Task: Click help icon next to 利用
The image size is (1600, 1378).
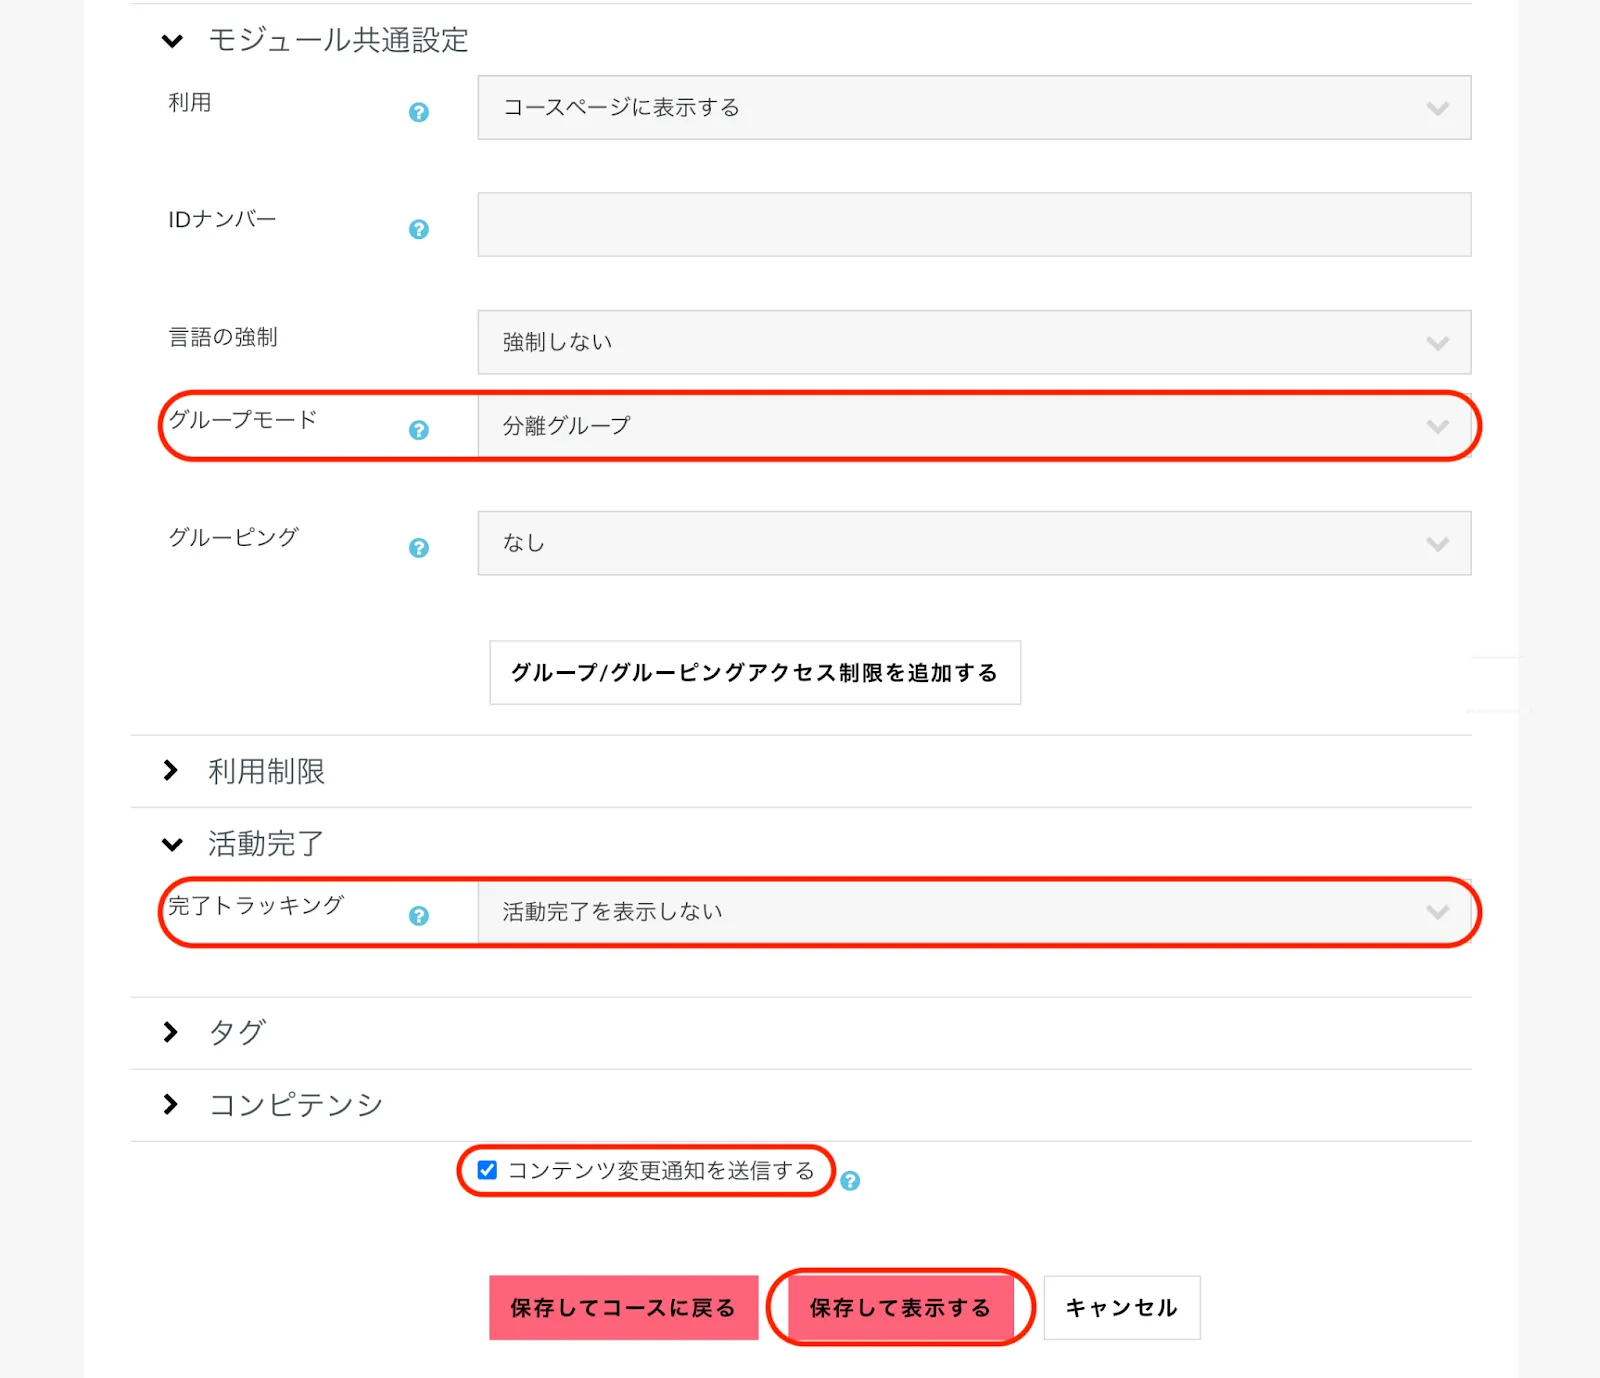Action: (419, 112)
